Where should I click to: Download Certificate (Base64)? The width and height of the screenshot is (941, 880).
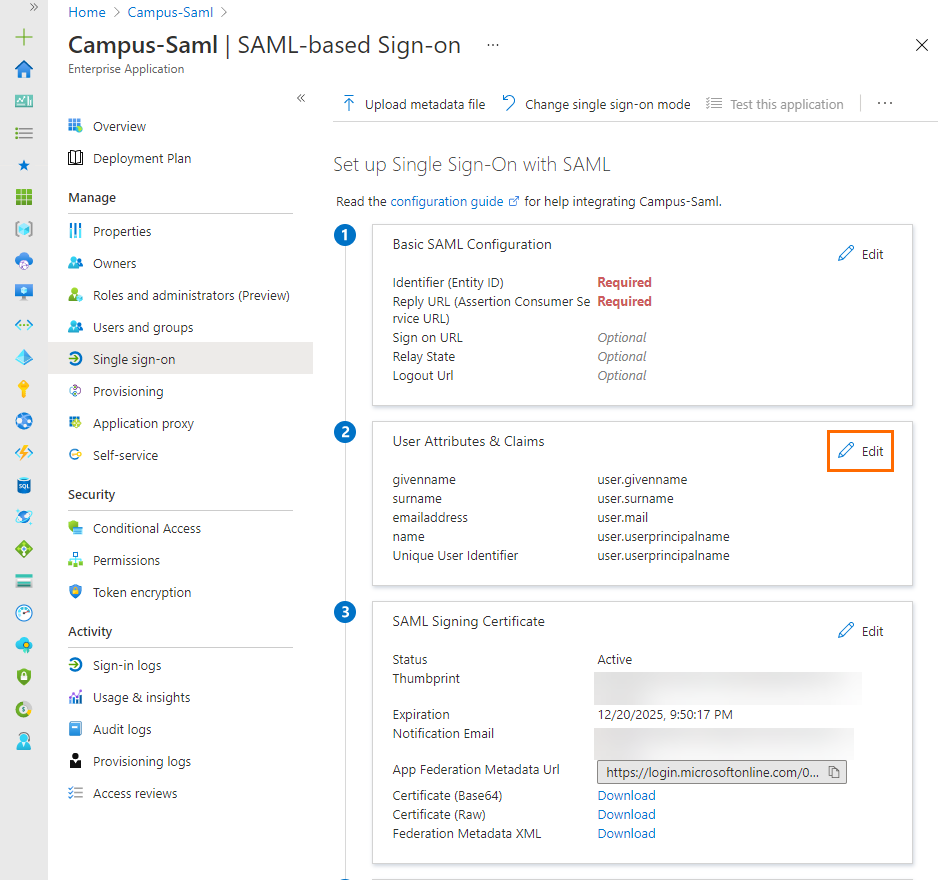coord(626,795)
